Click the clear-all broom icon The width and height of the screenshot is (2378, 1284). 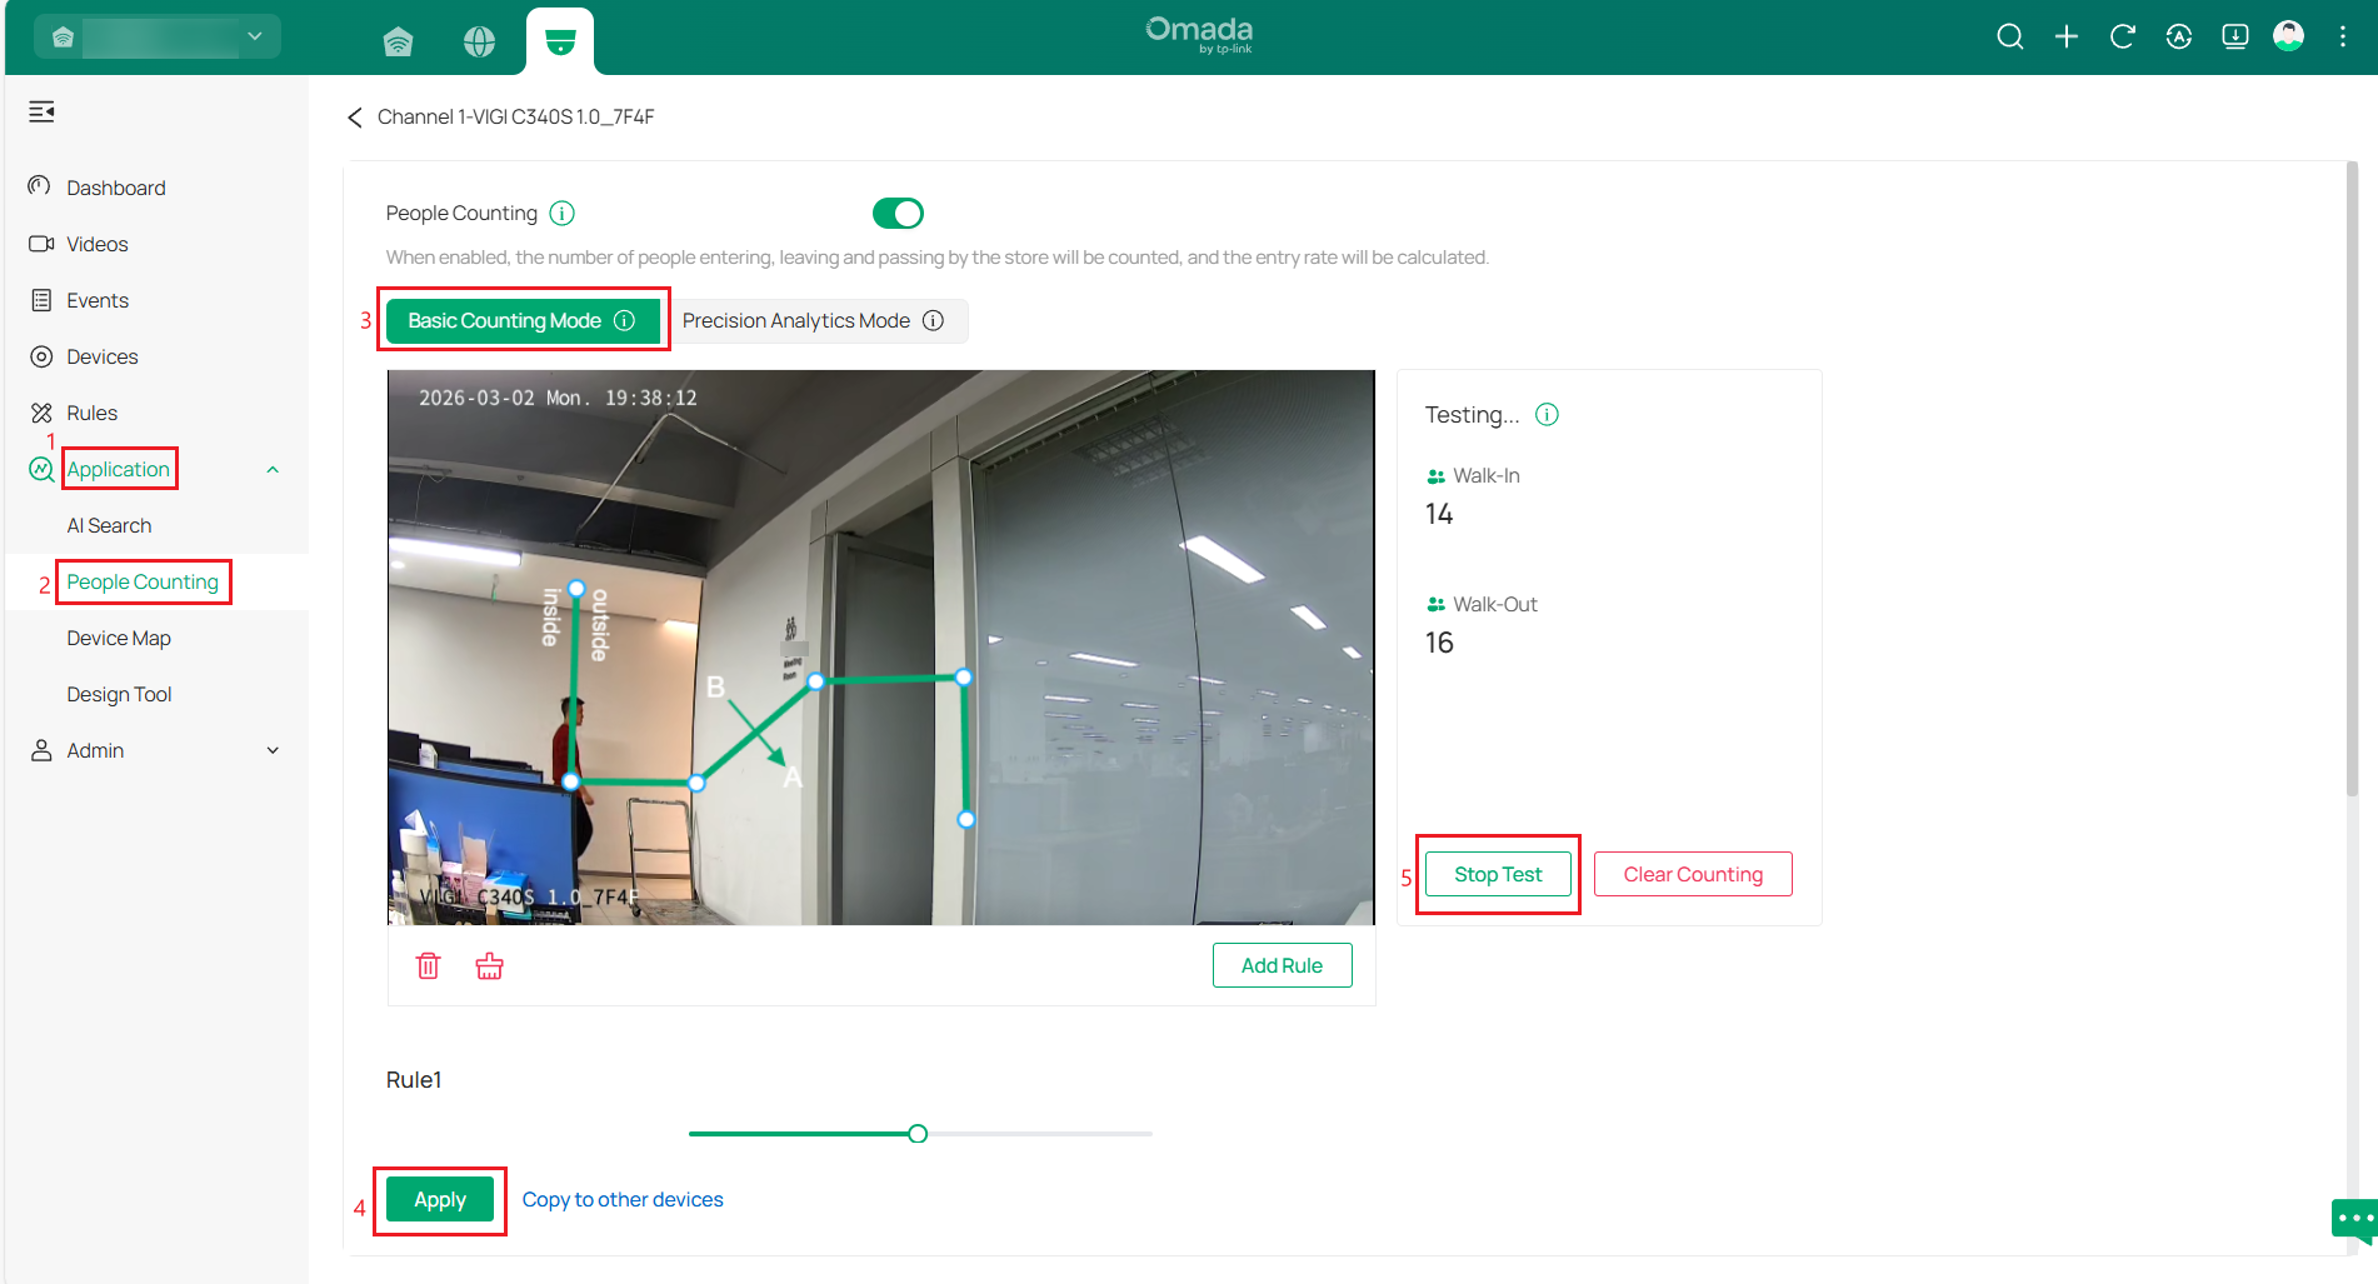click(489, 965)
